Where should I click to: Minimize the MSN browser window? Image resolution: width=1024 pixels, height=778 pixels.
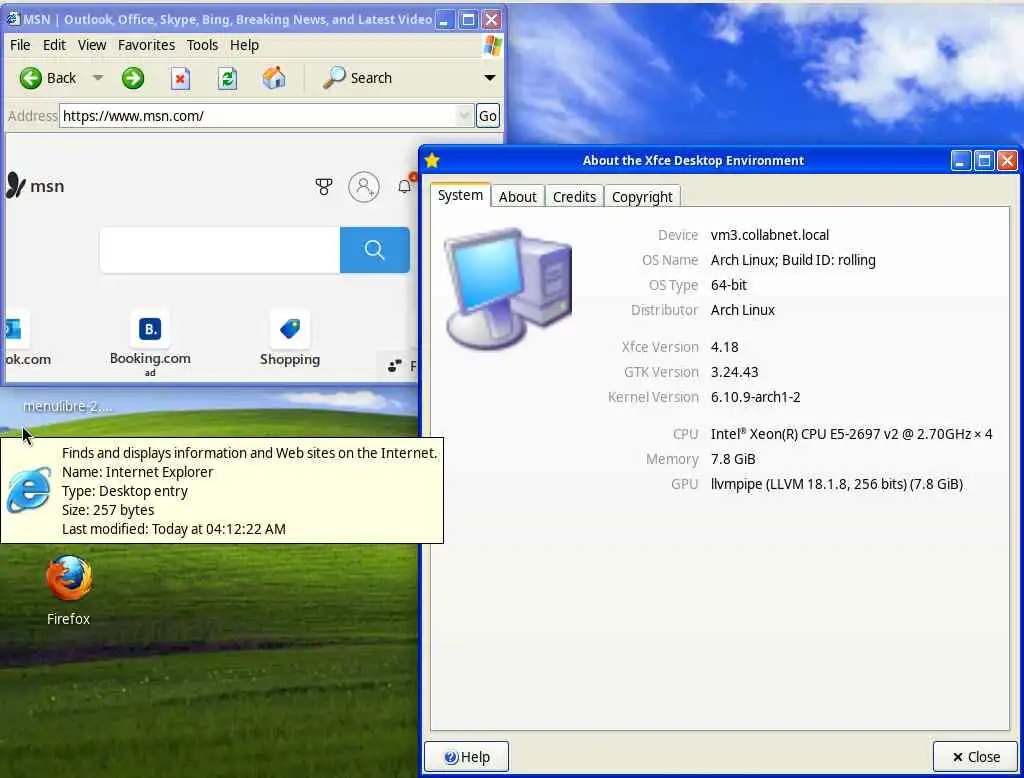click(444, 20)
